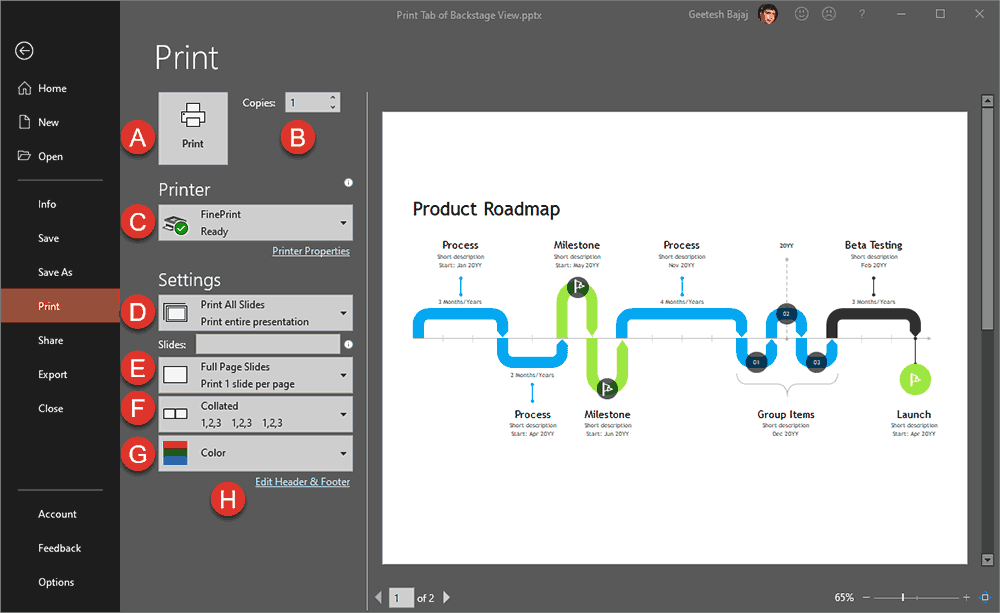Select Export in the Backstage sidebar
1000x613 pixels.
pyautogui.click(x=52, y=374)
